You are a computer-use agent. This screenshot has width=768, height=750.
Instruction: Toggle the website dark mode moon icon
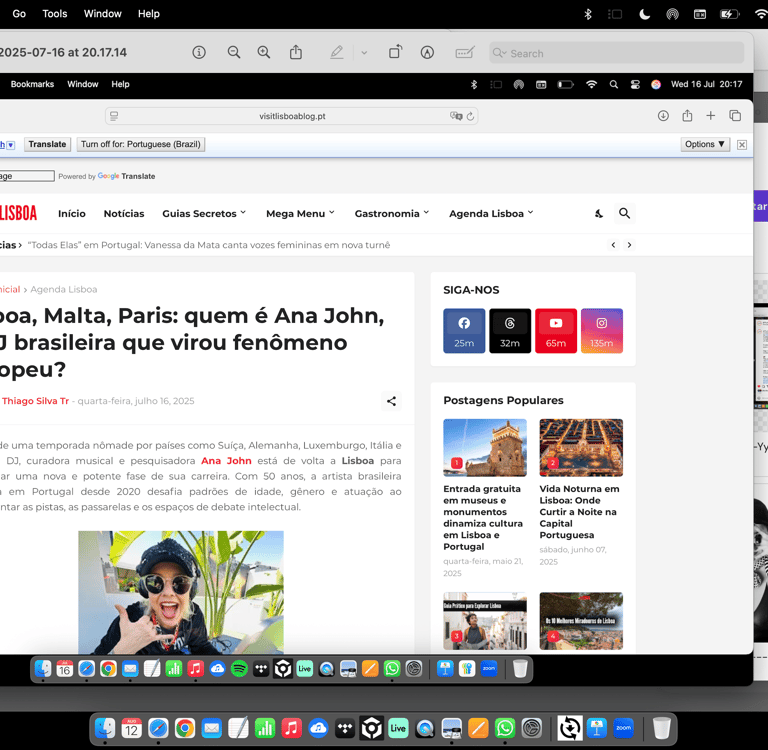tap(599, 214)
